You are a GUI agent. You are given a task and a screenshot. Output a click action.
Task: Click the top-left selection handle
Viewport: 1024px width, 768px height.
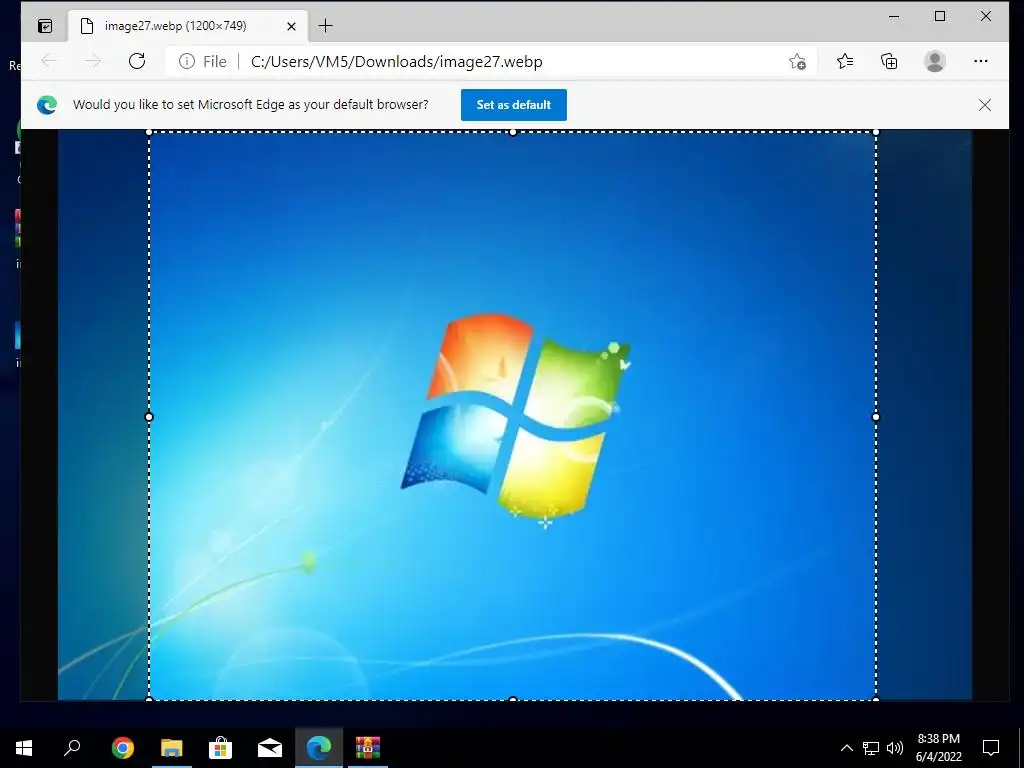(149, 133)
